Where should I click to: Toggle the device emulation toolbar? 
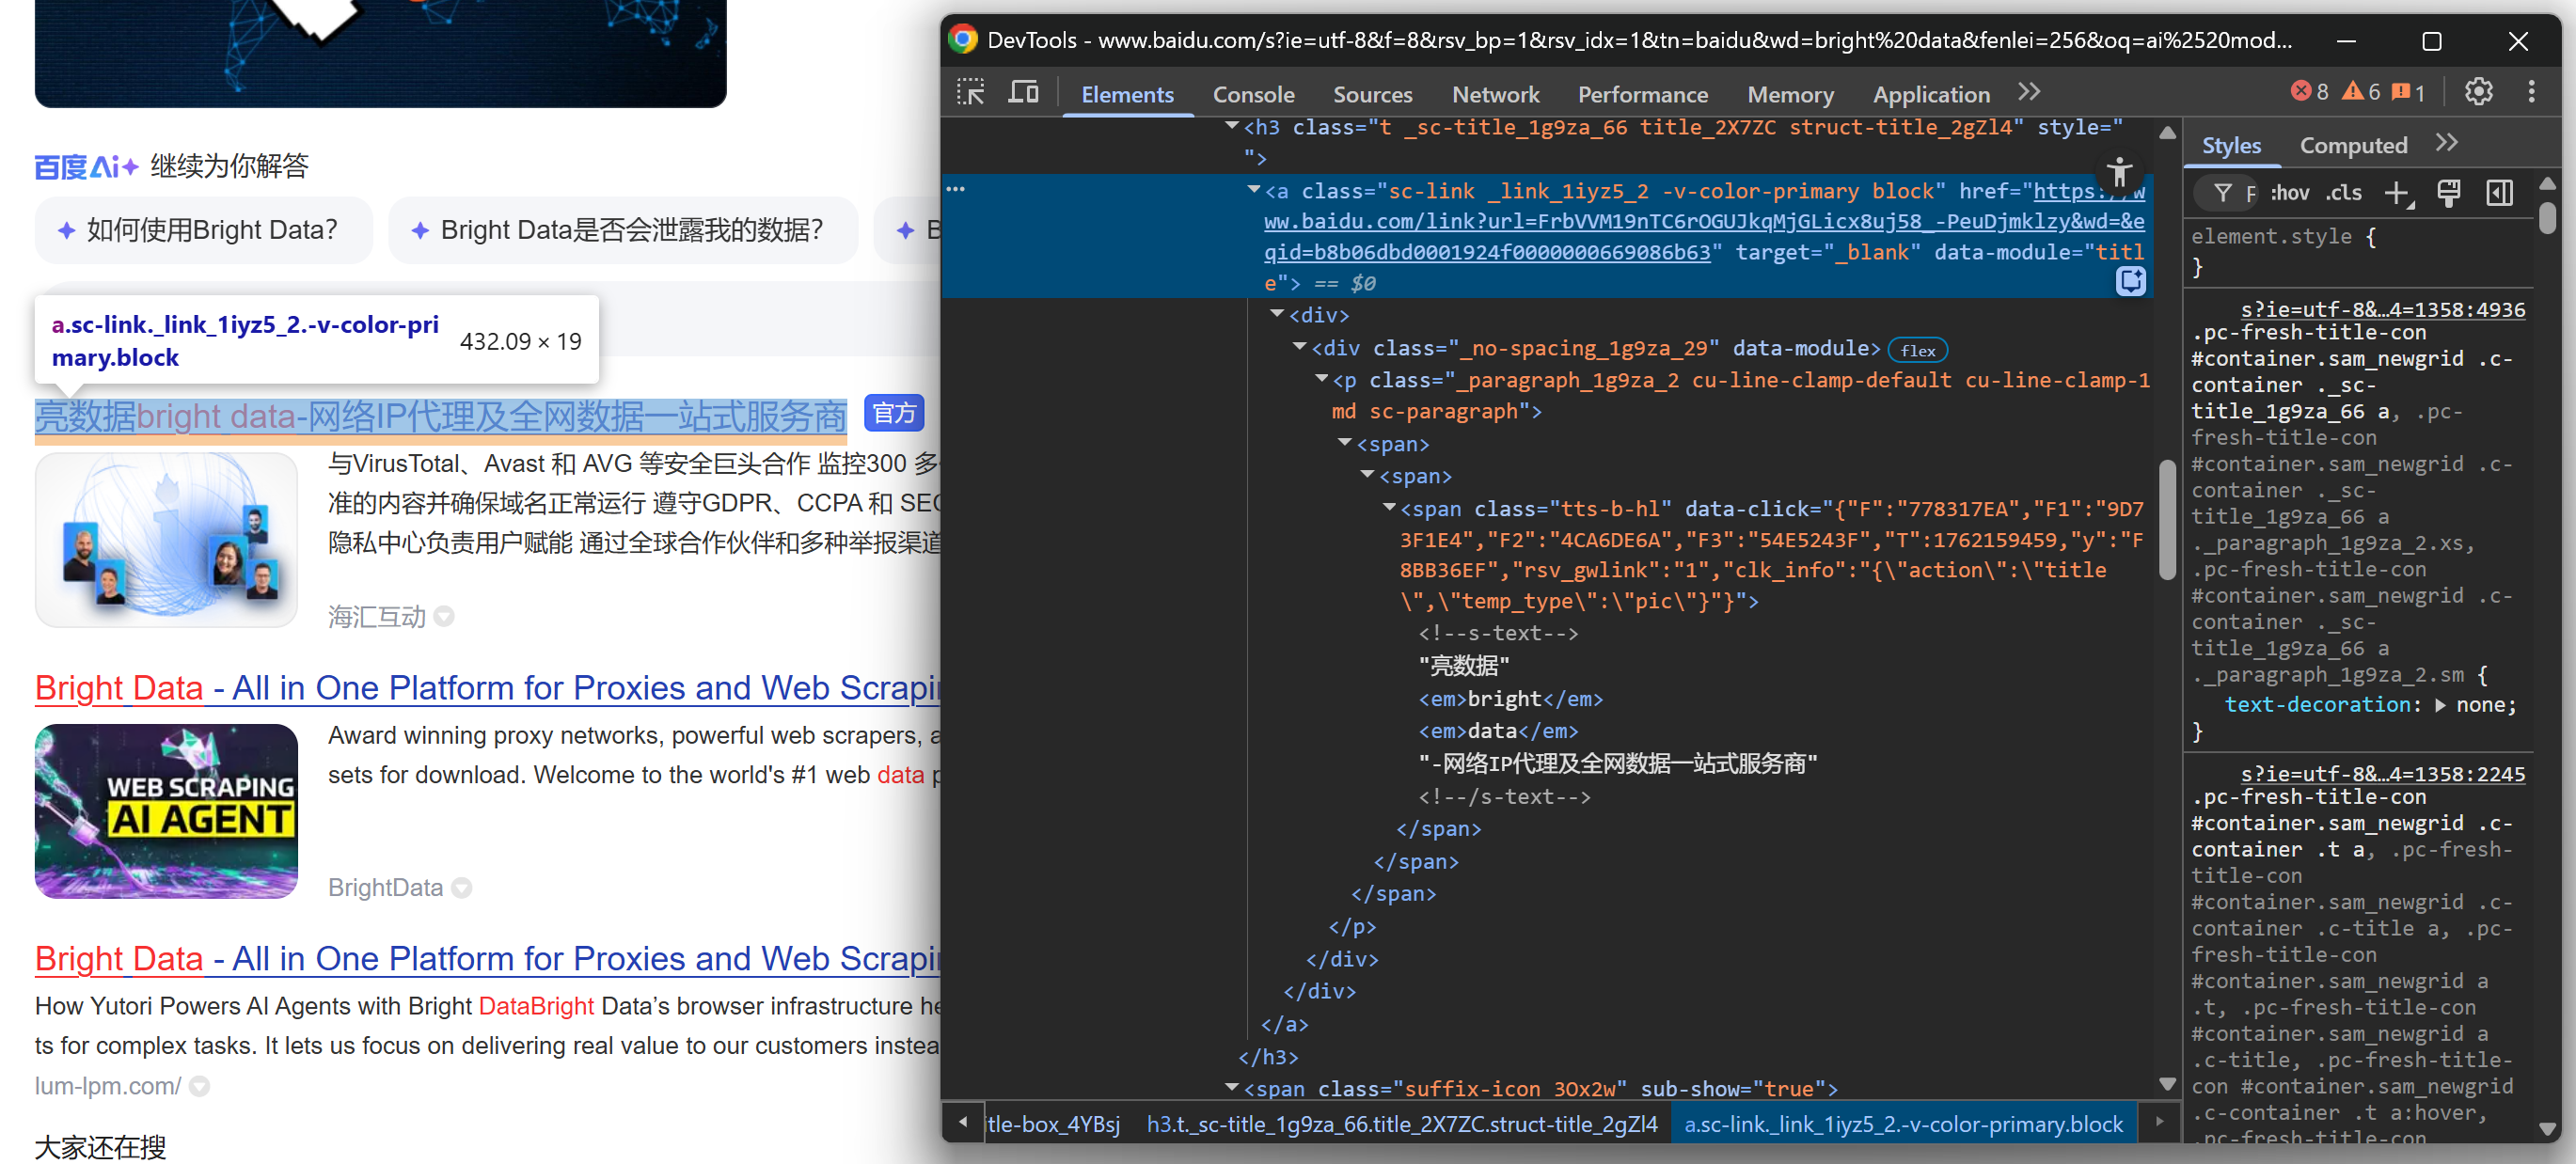pyautogui.click(x=1023, y=91)
